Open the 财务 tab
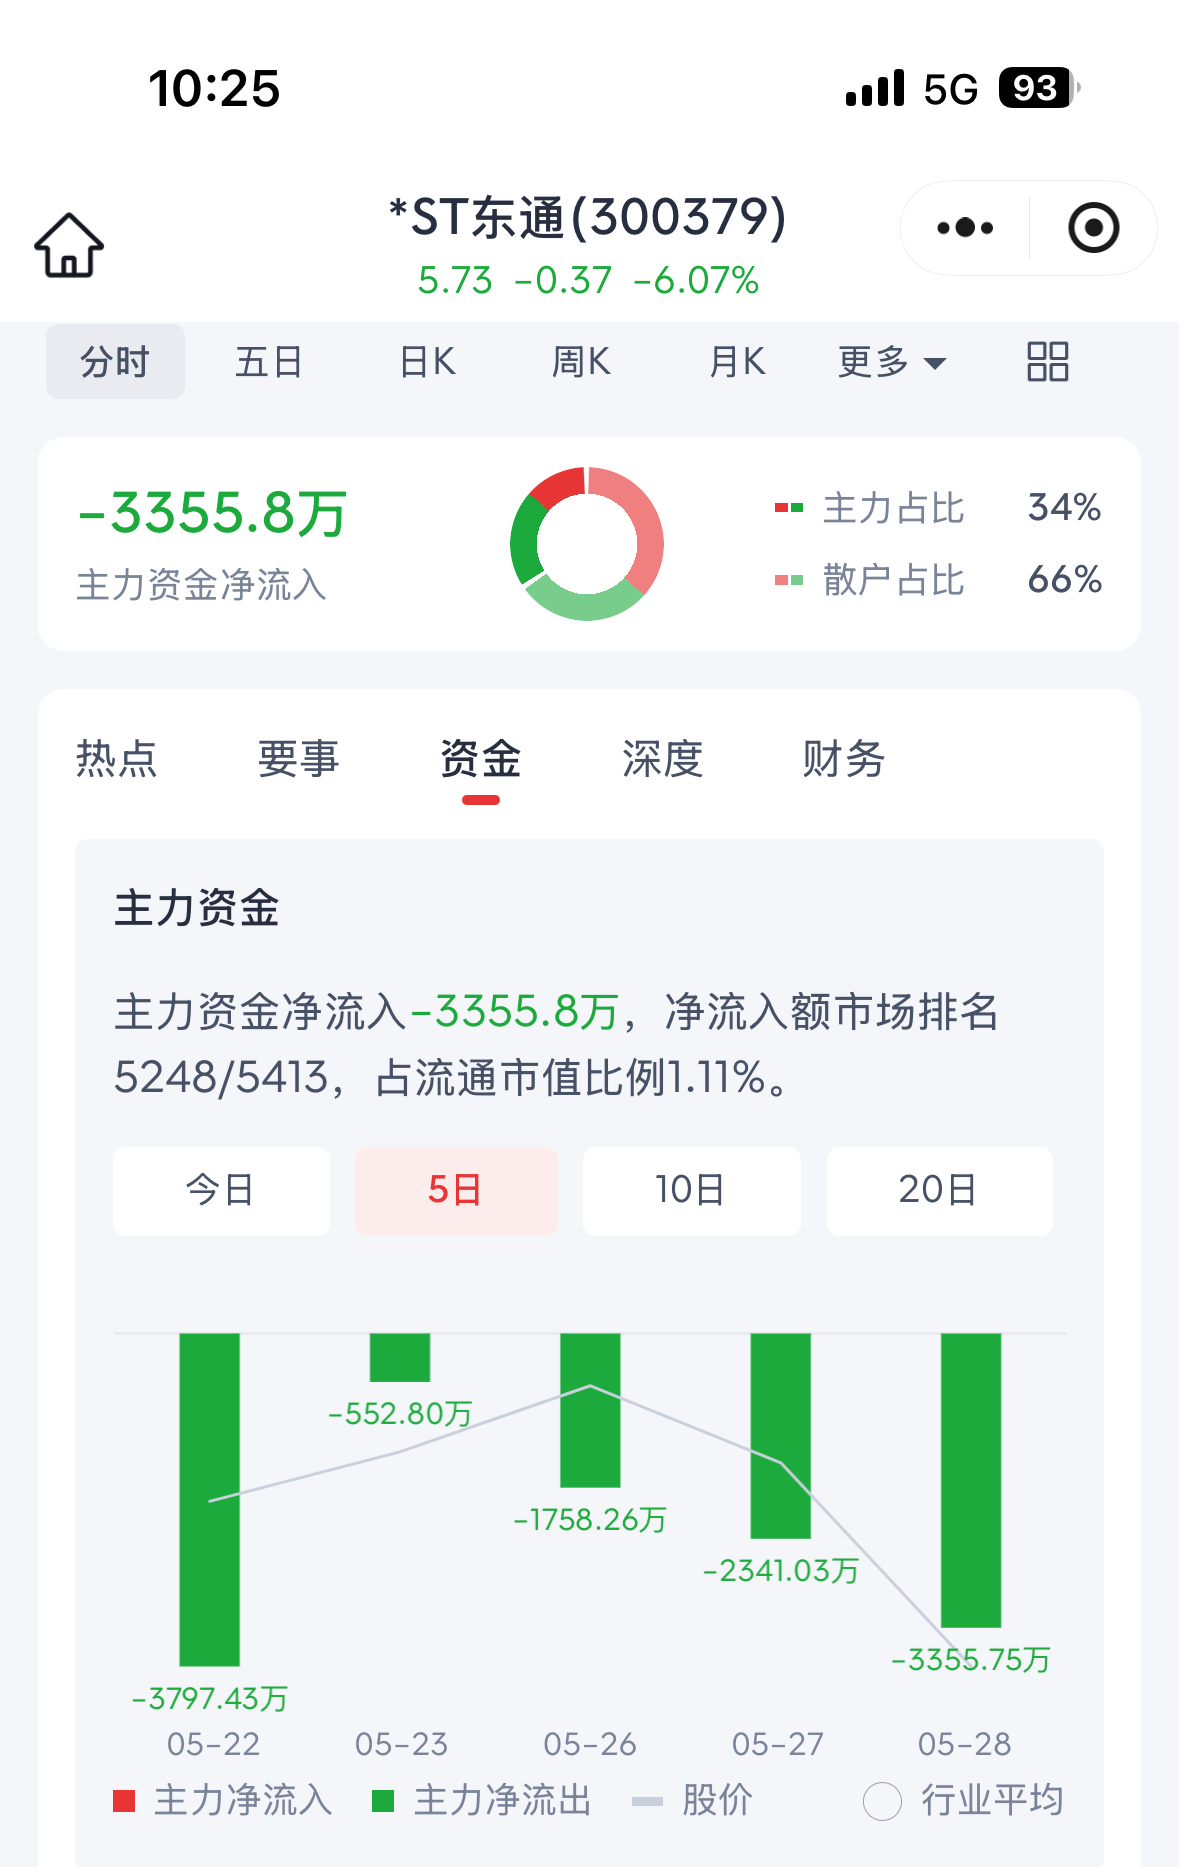The width and height of the screenshot is (1179, 1867). point(844,759)
